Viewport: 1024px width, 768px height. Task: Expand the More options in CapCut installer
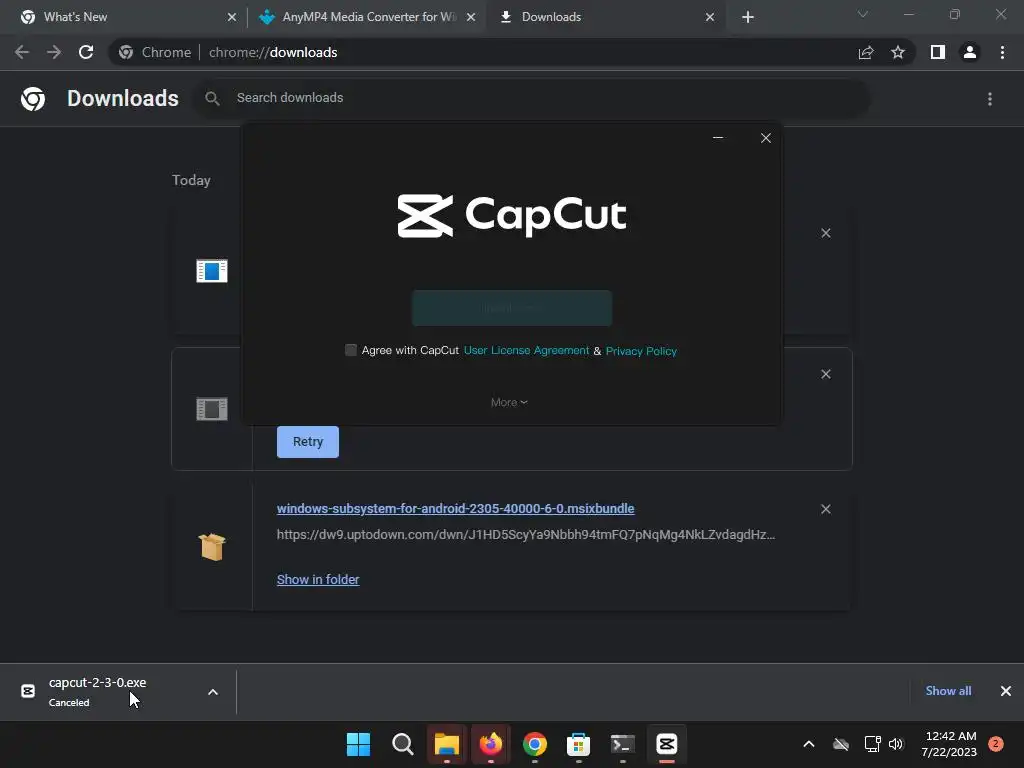(x=509, y=402)
